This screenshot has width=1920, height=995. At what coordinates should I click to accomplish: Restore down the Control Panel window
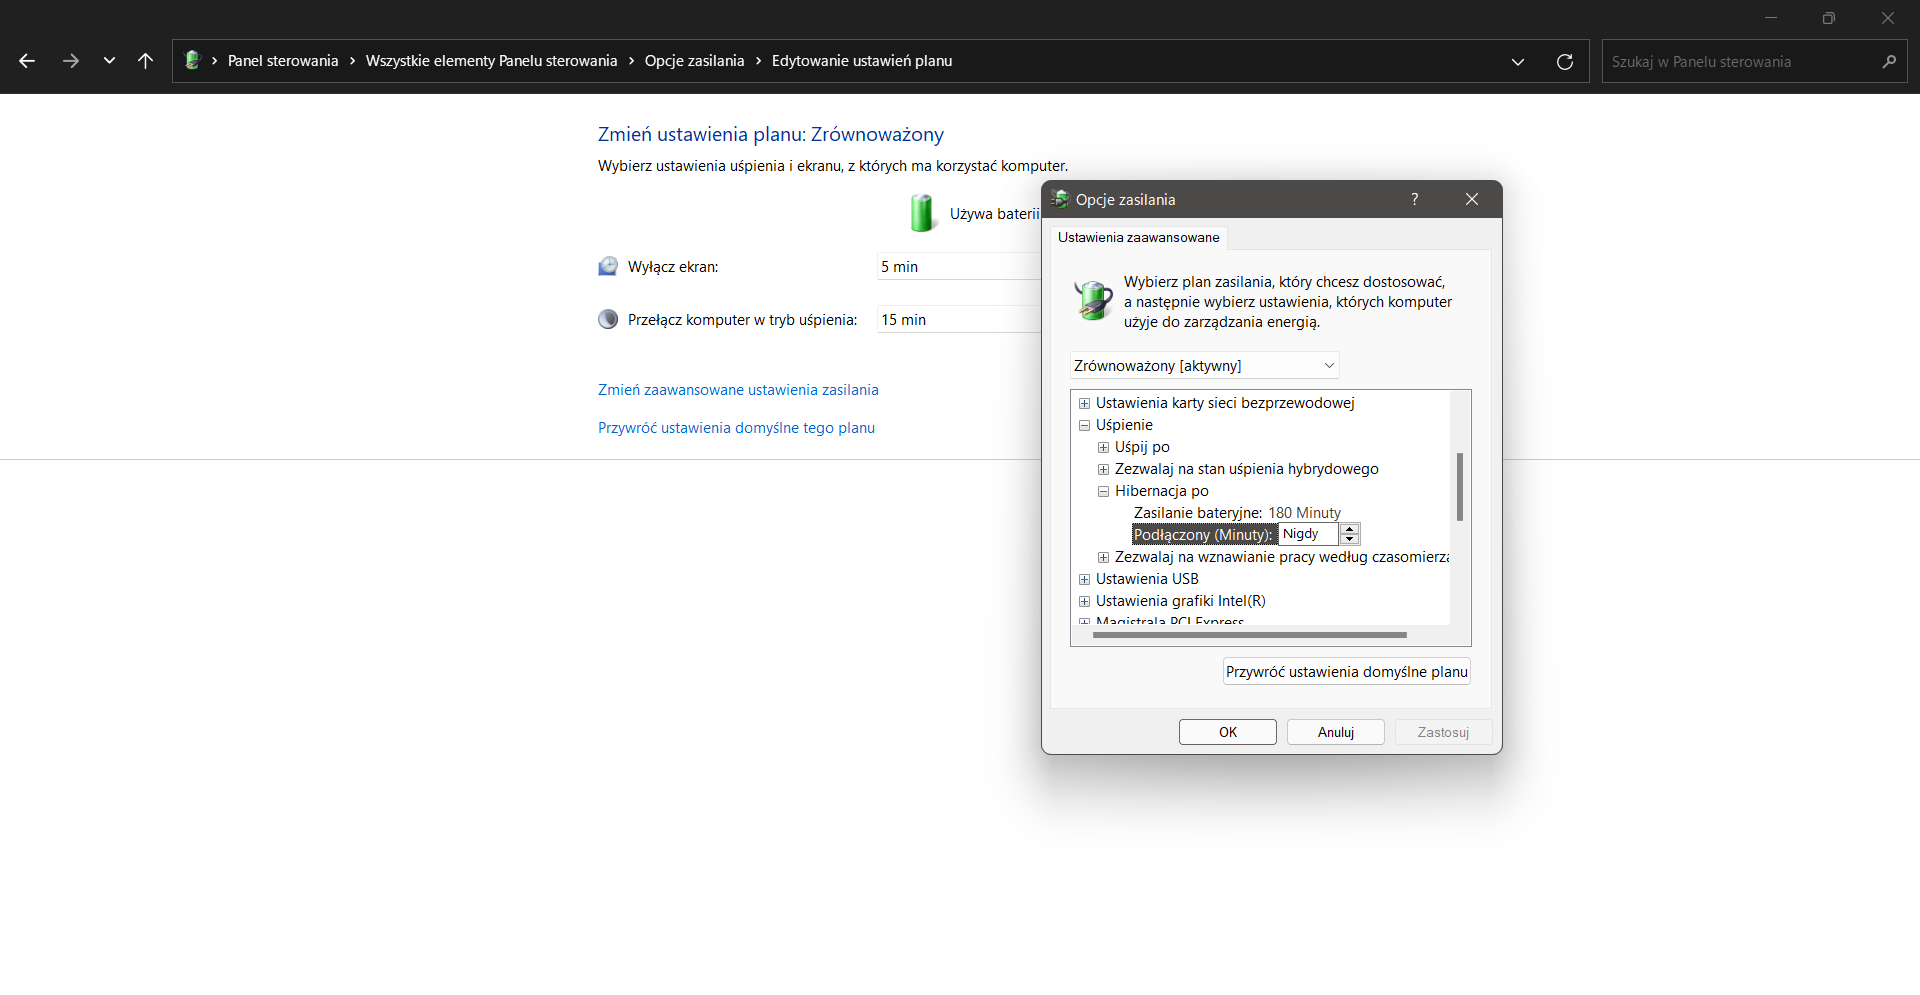click(1829, 18)
